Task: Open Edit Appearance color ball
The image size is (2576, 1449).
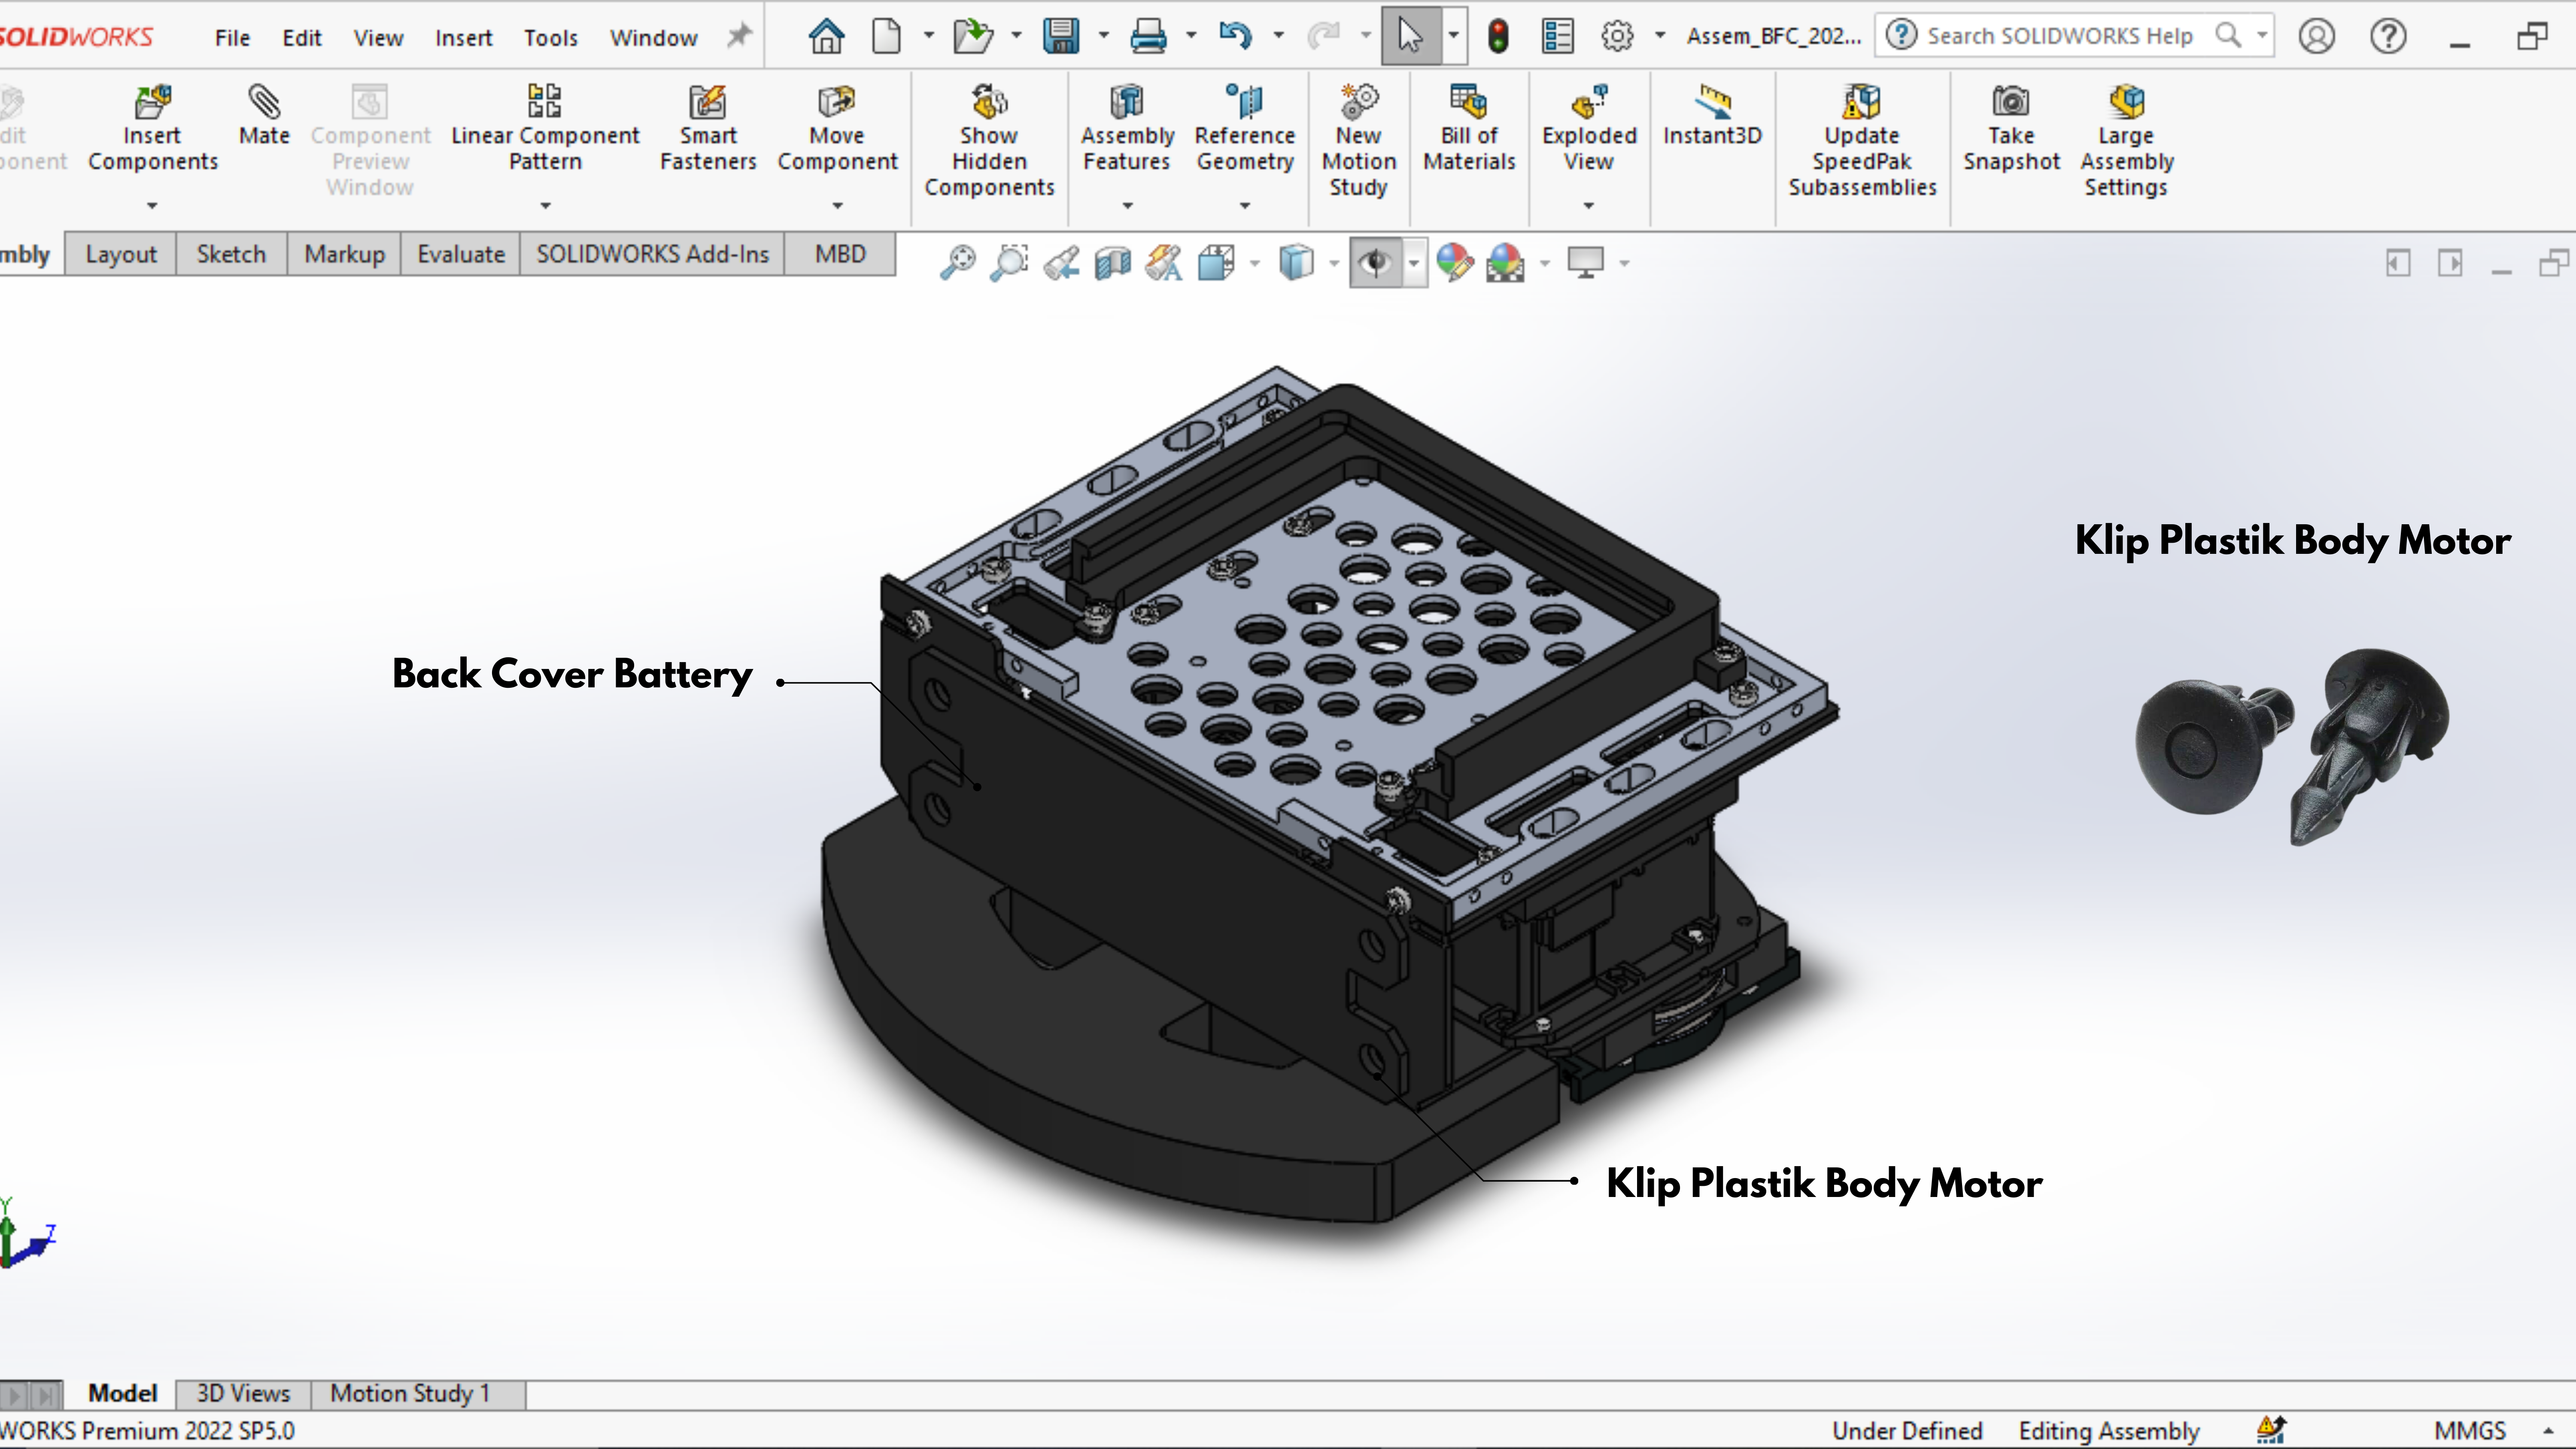Action: click(x=1455, y=263)
